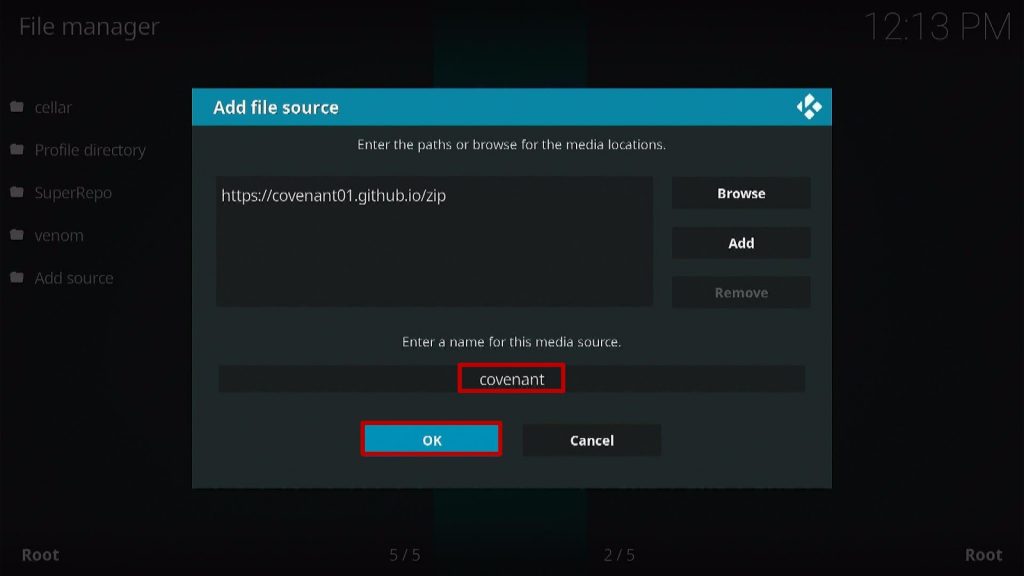The height and width of the screenshot is (576, 1024).
Task: Click the 2 / 5 item counter
Action: point(619,555)
